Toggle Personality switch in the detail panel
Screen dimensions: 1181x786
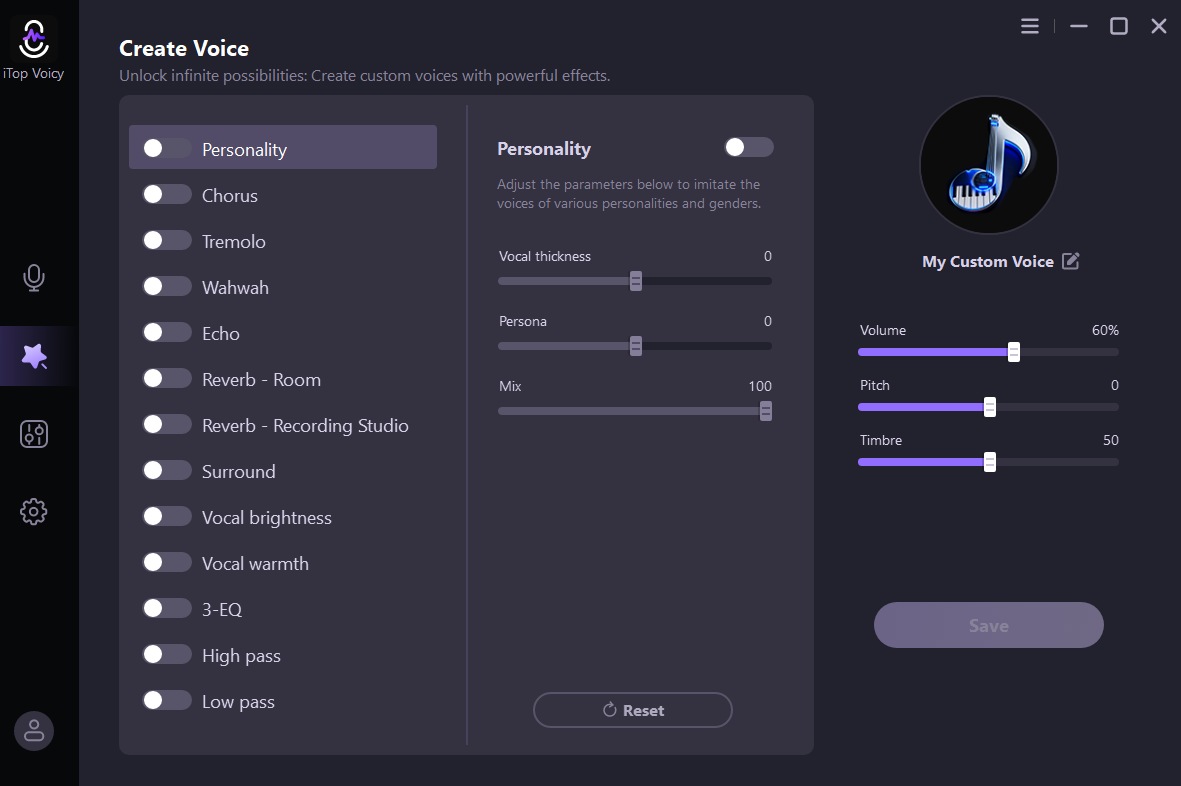coord(748,146)
